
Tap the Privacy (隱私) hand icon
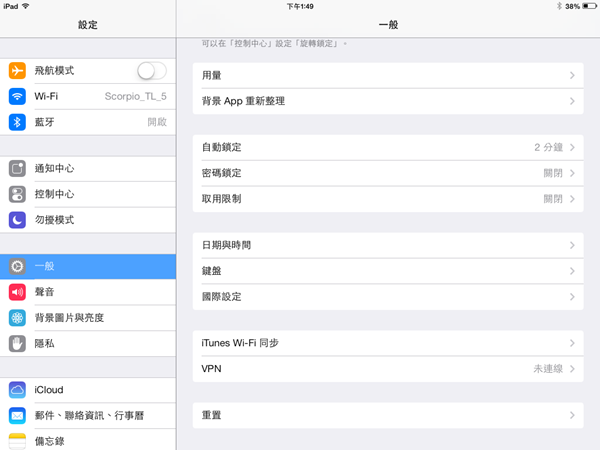(17, 344)
